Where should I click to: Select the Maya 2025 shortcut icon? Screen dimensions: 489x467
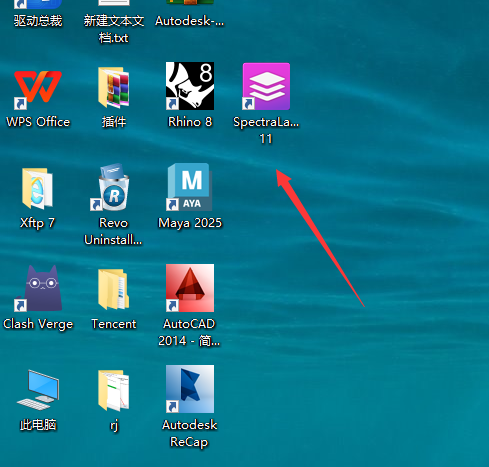pos(189,187)
